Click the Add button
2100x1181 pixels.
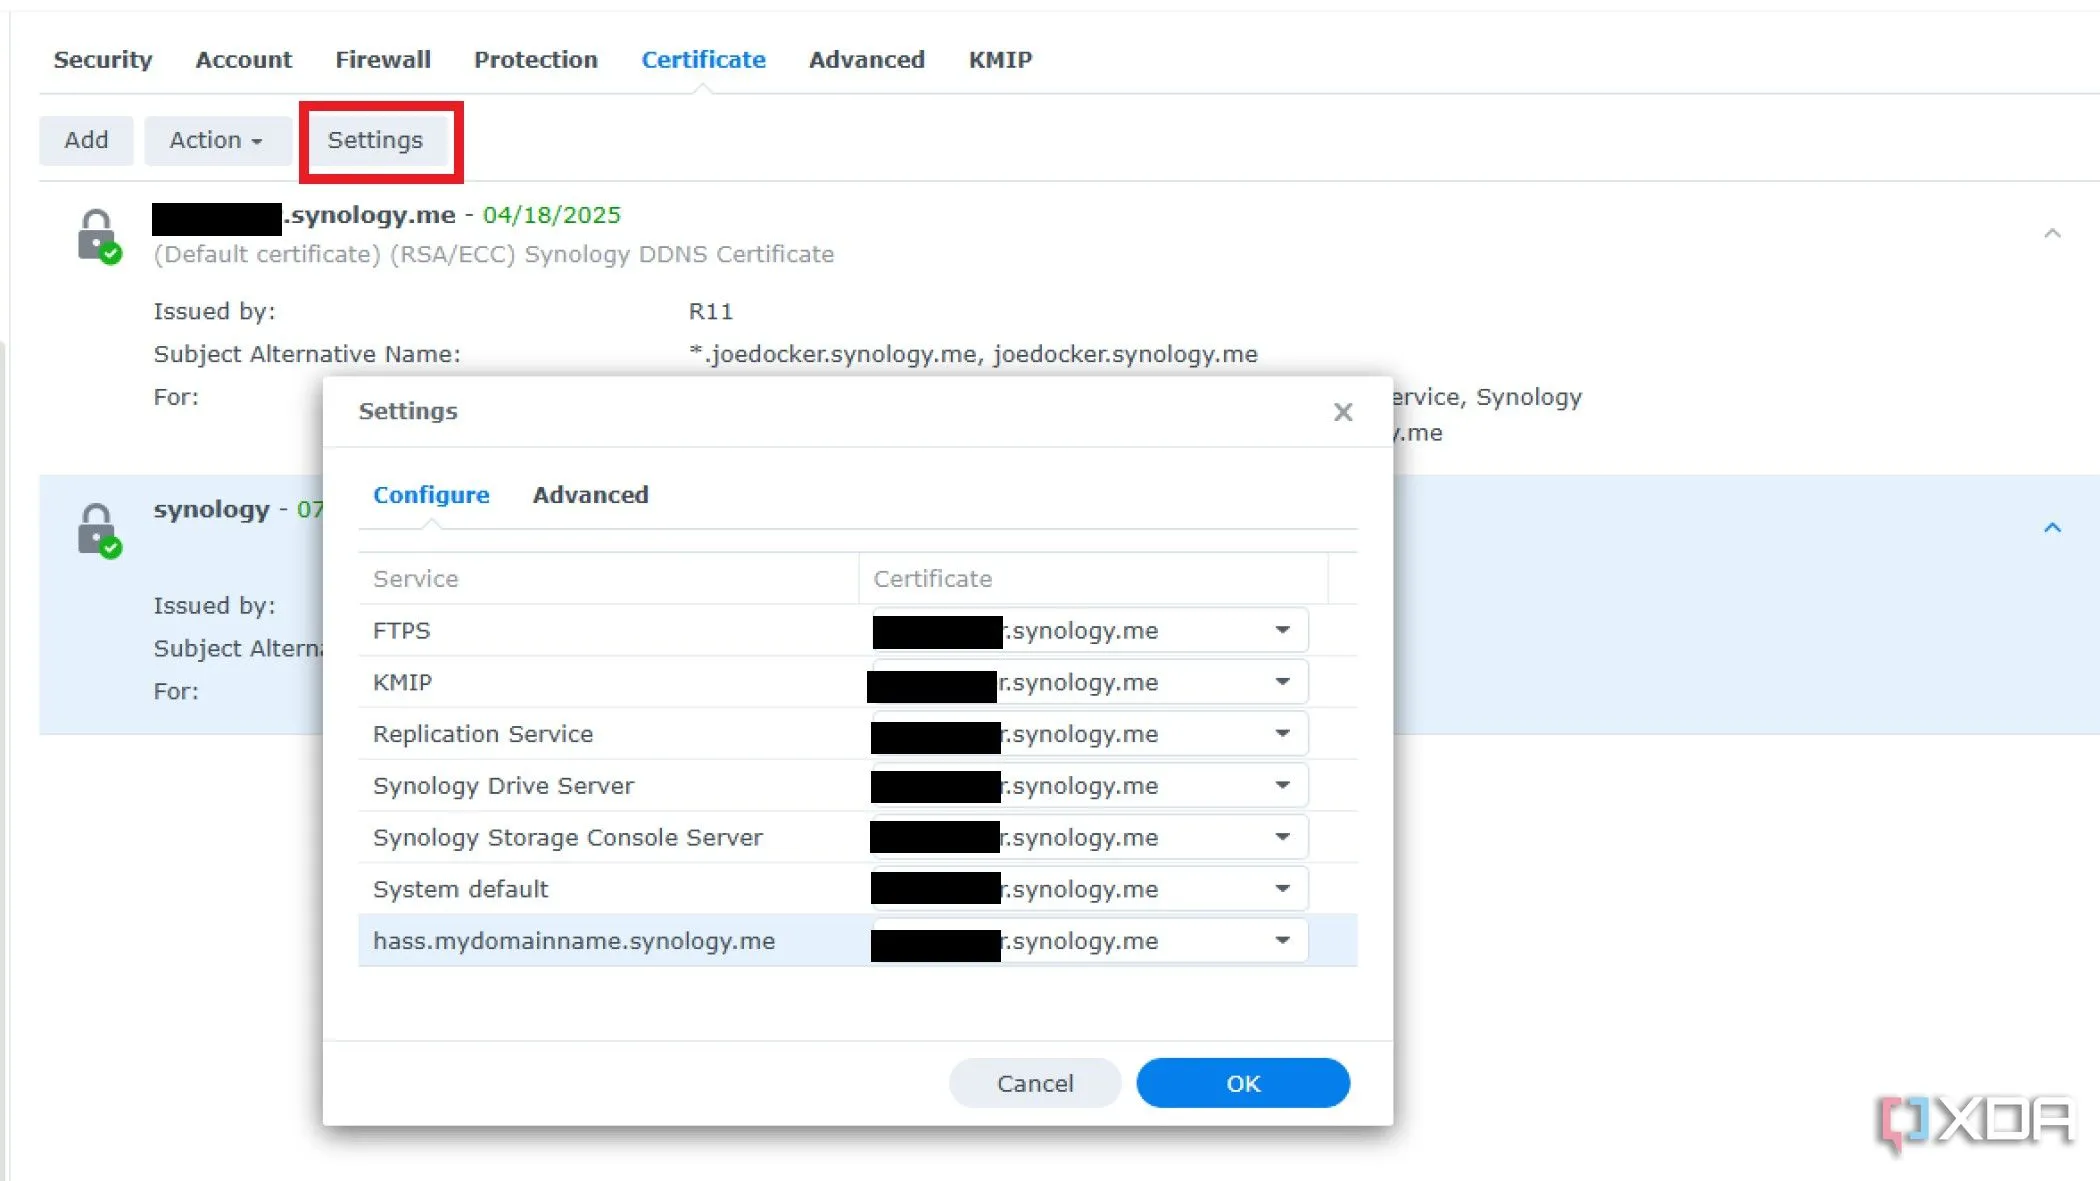pos(86,140)
